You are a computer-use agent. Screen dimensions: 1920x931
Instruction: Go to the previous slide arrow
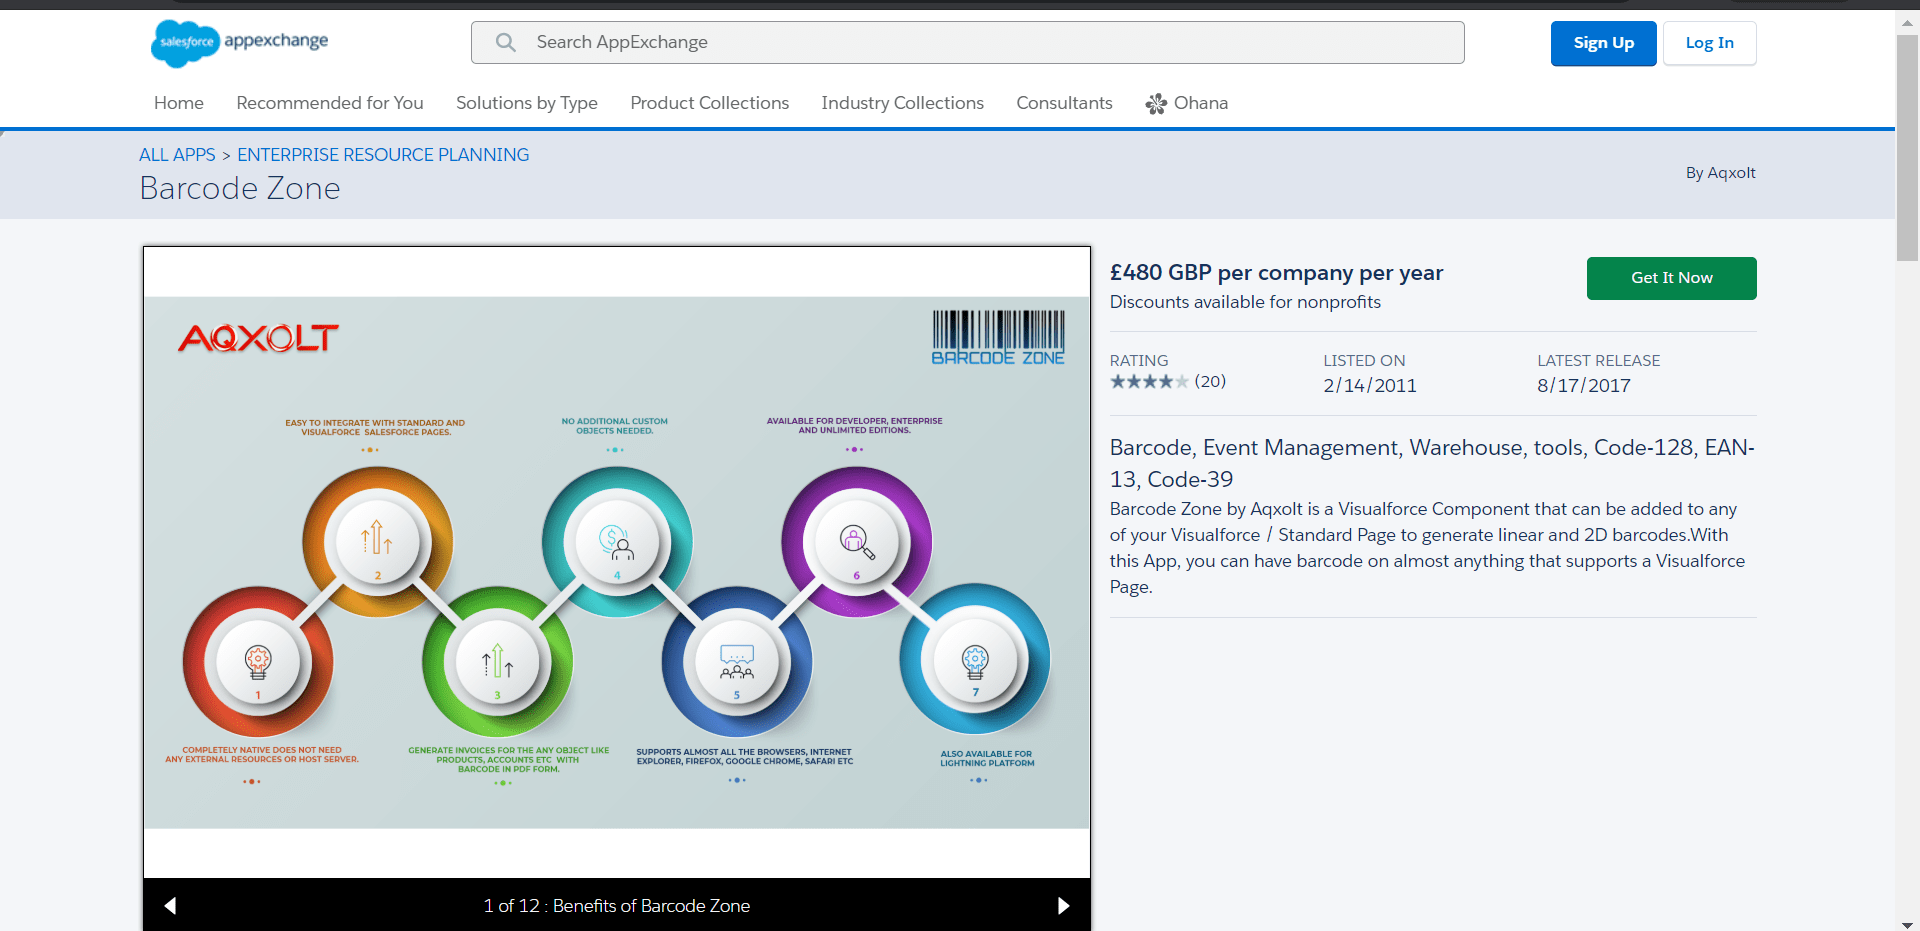(x=170, y=906)
